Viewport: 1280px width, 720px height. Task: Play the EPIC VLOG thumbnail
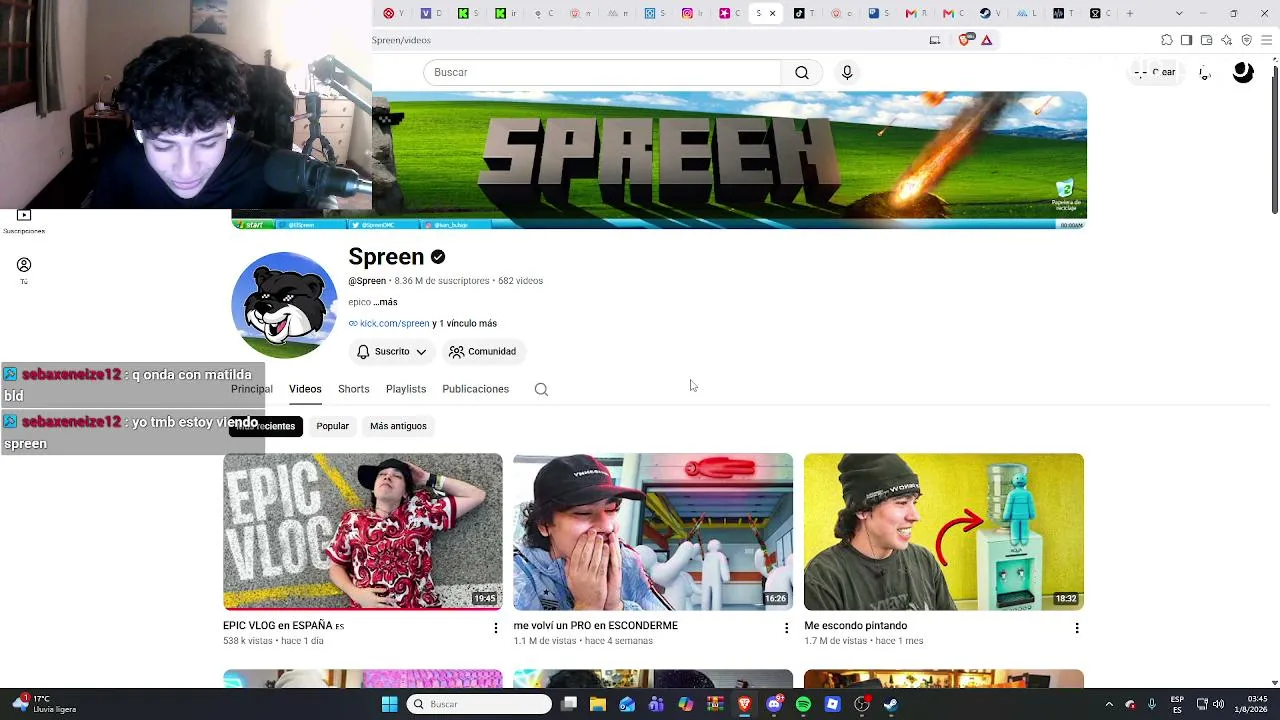[x=363, y=532]
